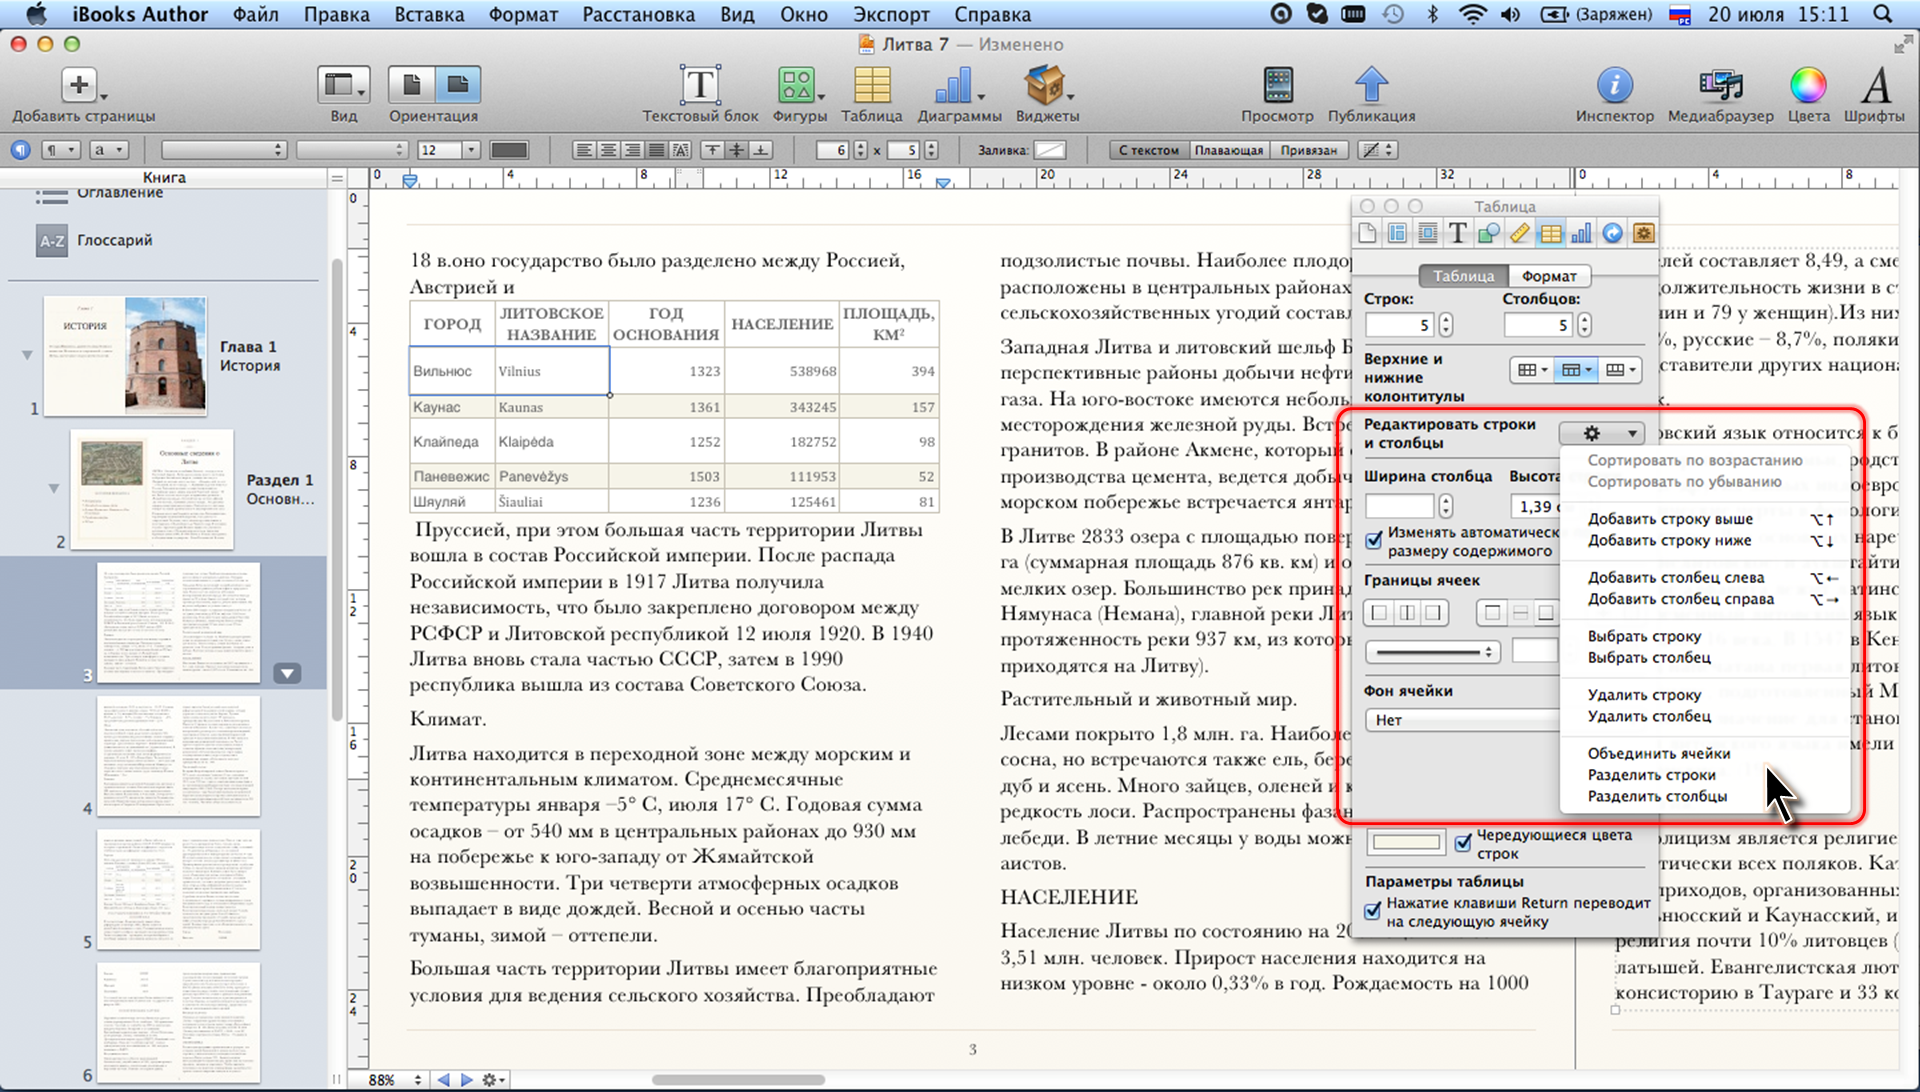Open the Hyperlink inspector arrow icon
The height and width of the screenshot is (1092, 1920).
(x=1612, y=233)
